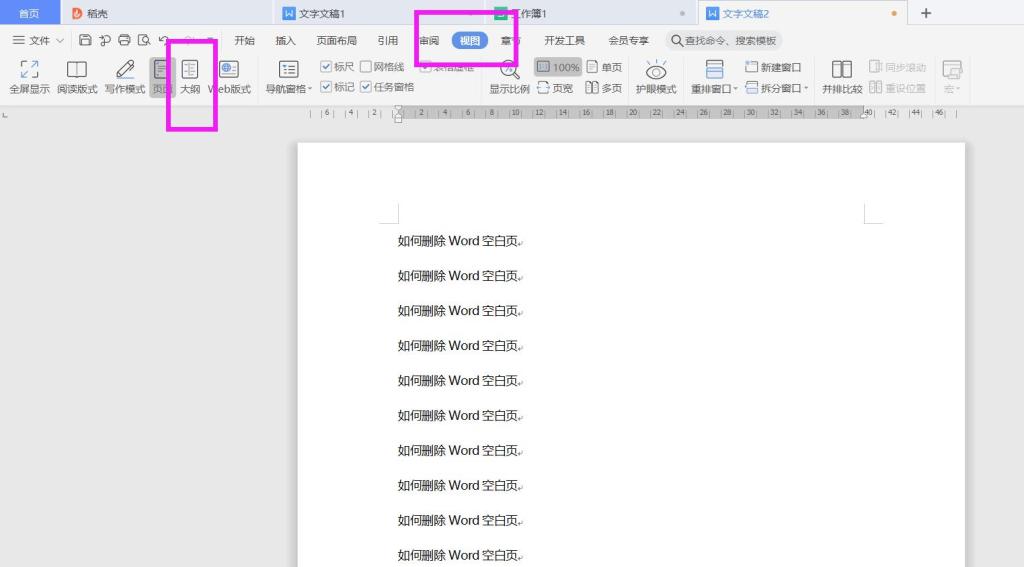
Task: Click the 输出为PDF icon beside save
Action: [x=104, y=40]
